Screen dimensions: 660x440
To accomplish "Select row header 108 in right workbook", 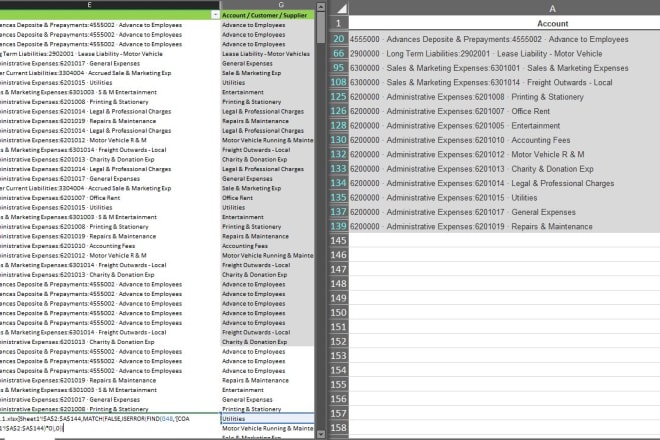I will (338, 82).
